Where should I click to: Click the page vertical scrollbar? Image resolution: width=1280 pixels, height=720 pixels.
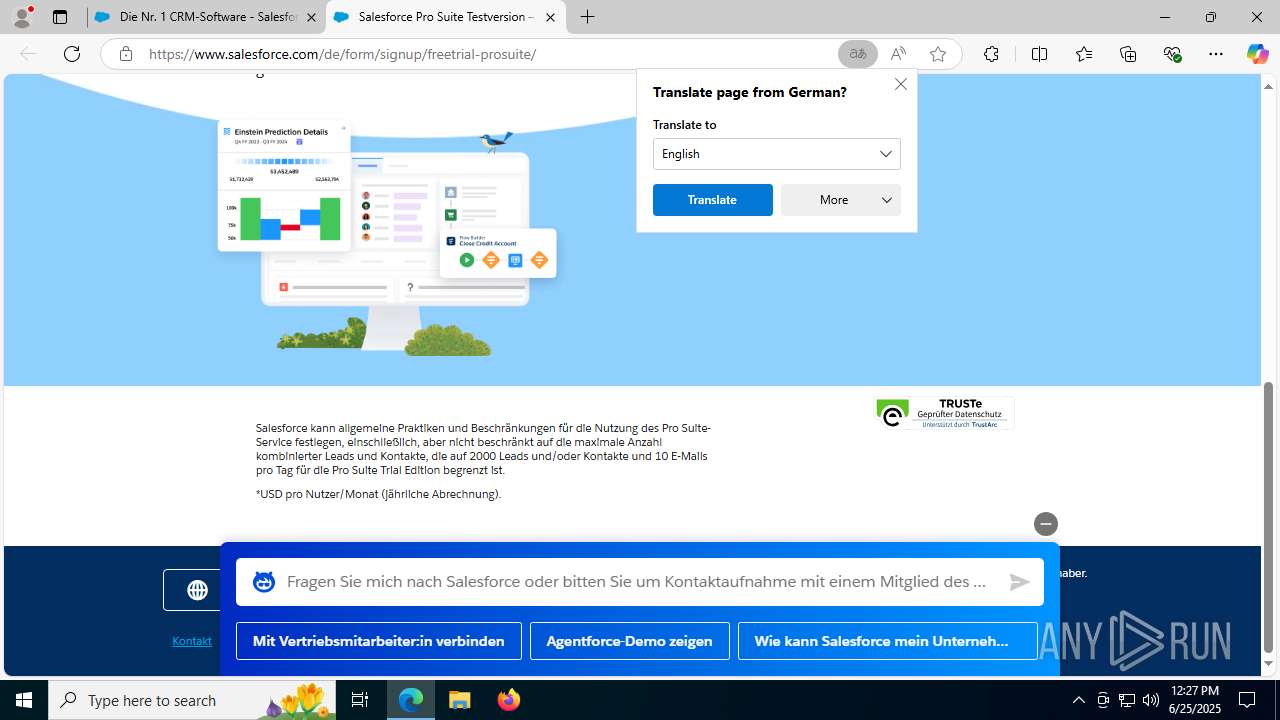click(1269, 515)
